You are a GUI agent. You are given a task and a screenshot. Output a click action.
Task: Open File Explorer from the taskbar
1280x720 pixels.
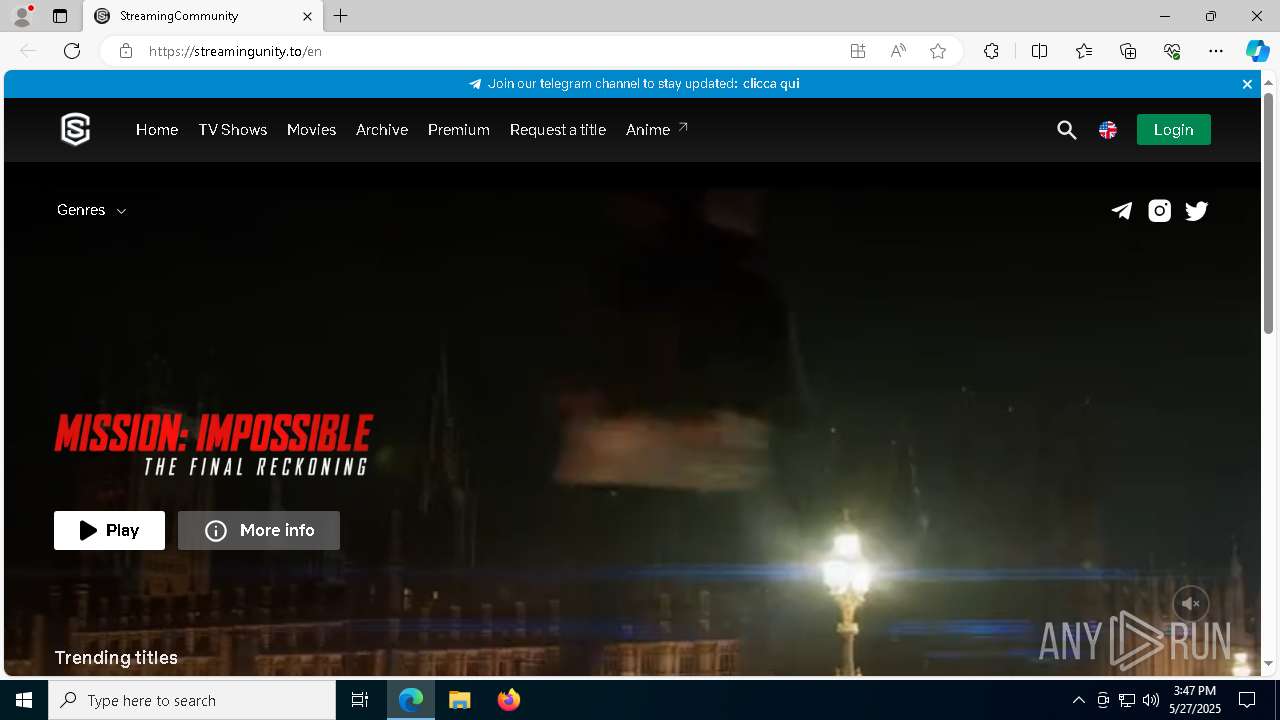click(x=459, y=700)
